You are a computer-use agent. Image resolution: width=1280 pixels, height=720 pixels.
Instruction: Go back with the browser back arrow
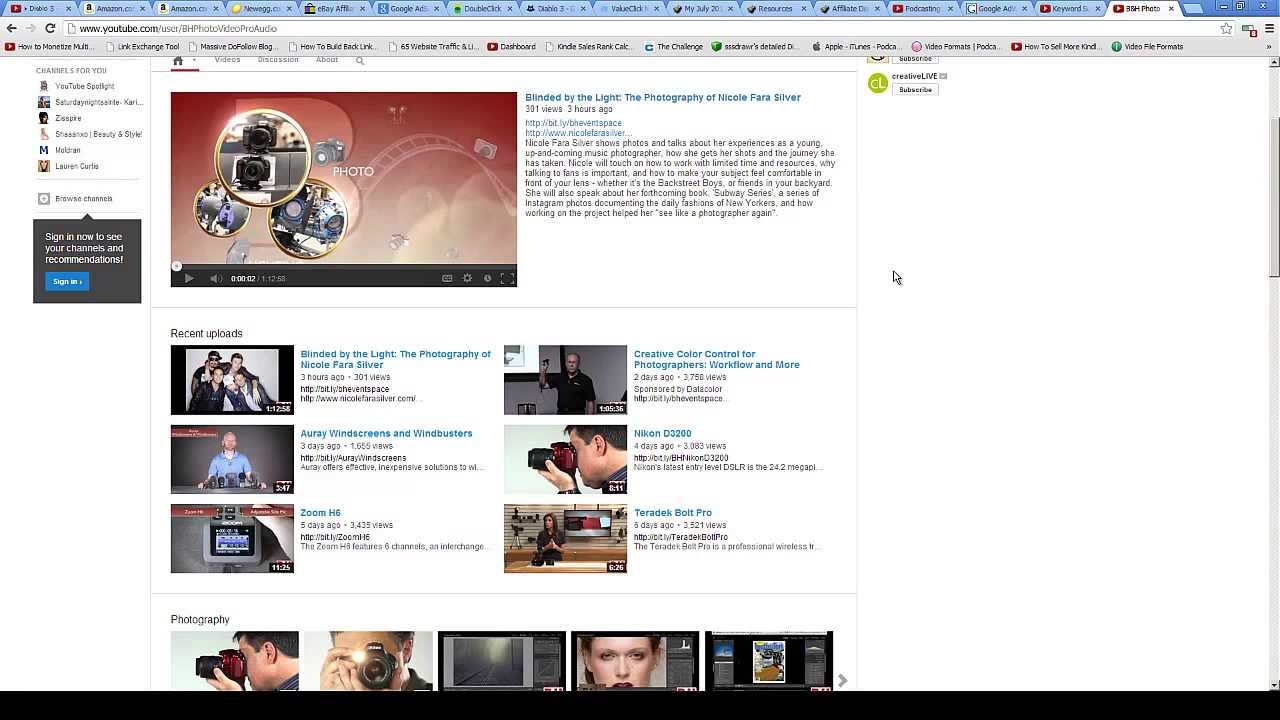pyautogui.click(x=12, y=28)
